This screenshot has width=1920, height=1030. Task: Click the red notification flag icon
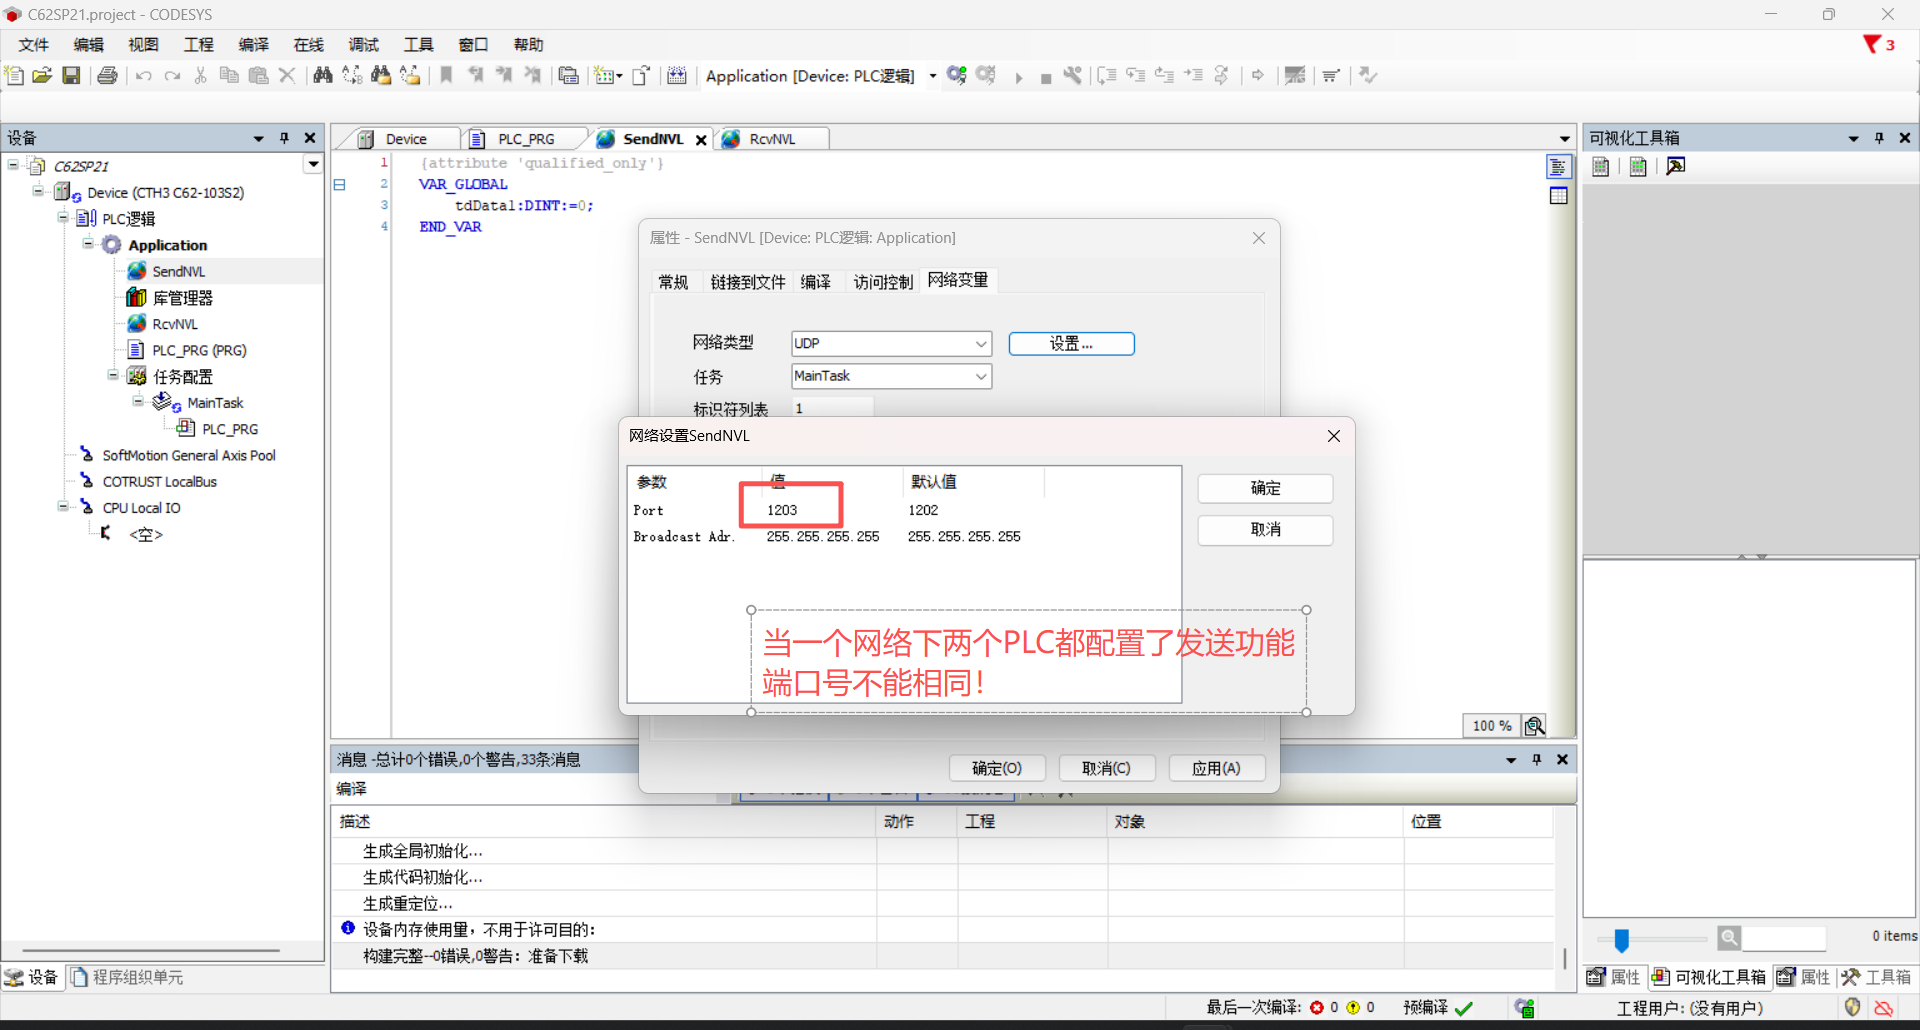click(x=1872, y=45)
